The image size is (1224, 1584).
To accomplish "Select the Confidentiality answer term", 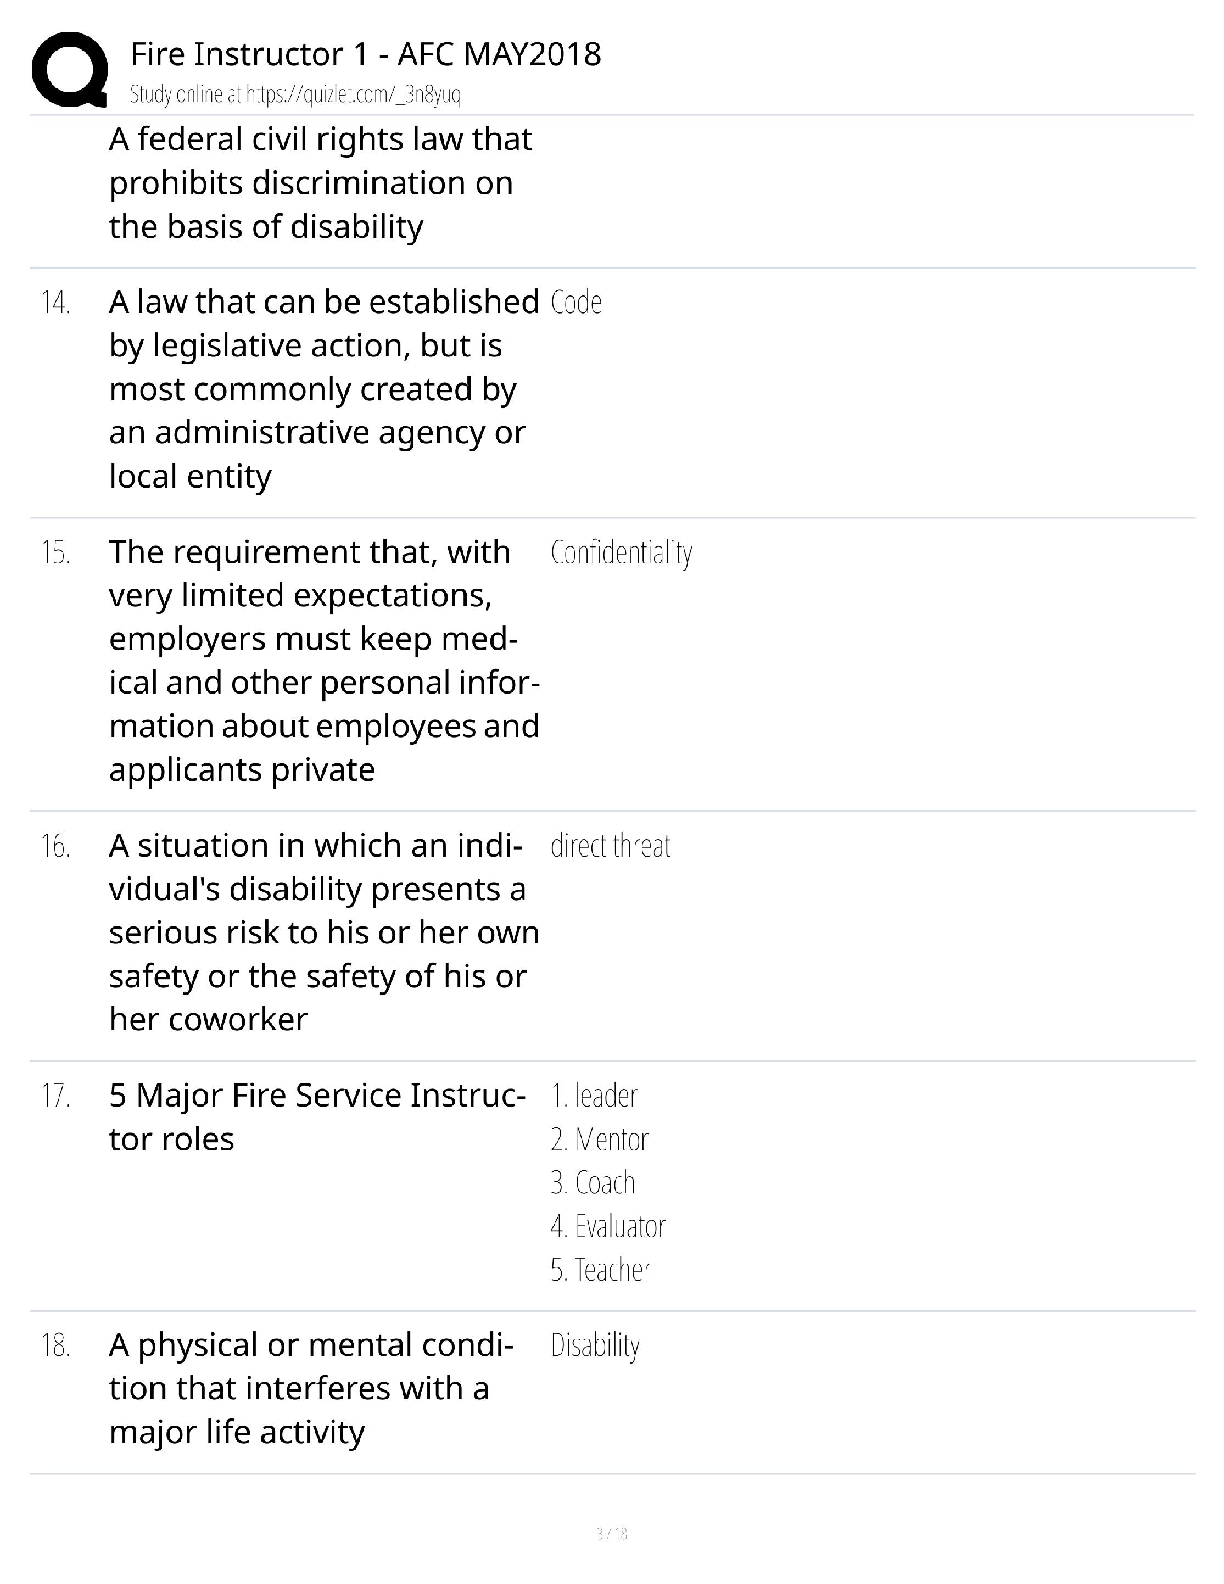I will (x=621, y=553).
